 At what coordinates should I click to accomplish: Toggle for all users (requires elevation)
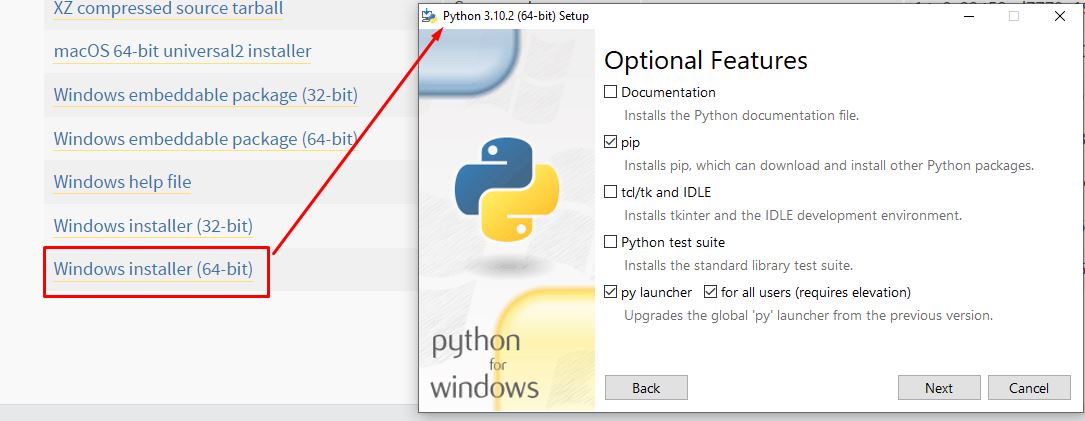click(711, 292)
